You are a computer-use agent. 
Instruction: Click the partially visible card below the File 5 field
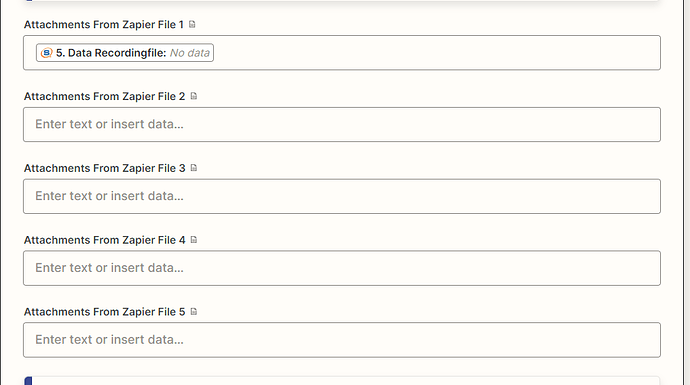(x=342, y=381)
